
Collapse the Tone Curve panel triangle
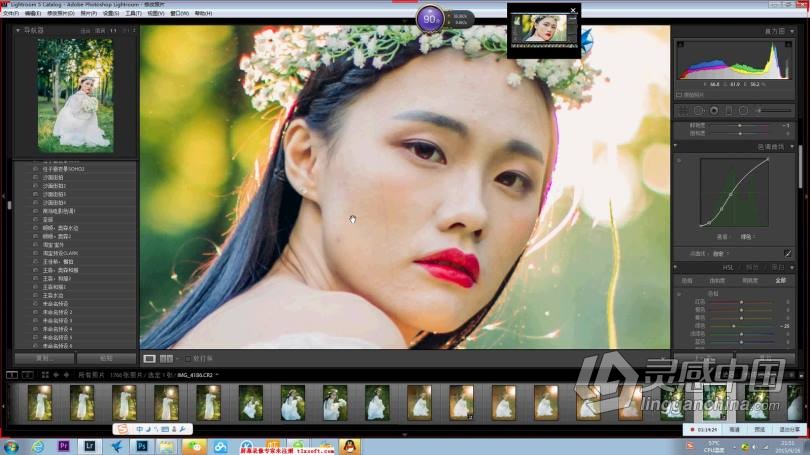pyautogui.click(x=792, y=147)
